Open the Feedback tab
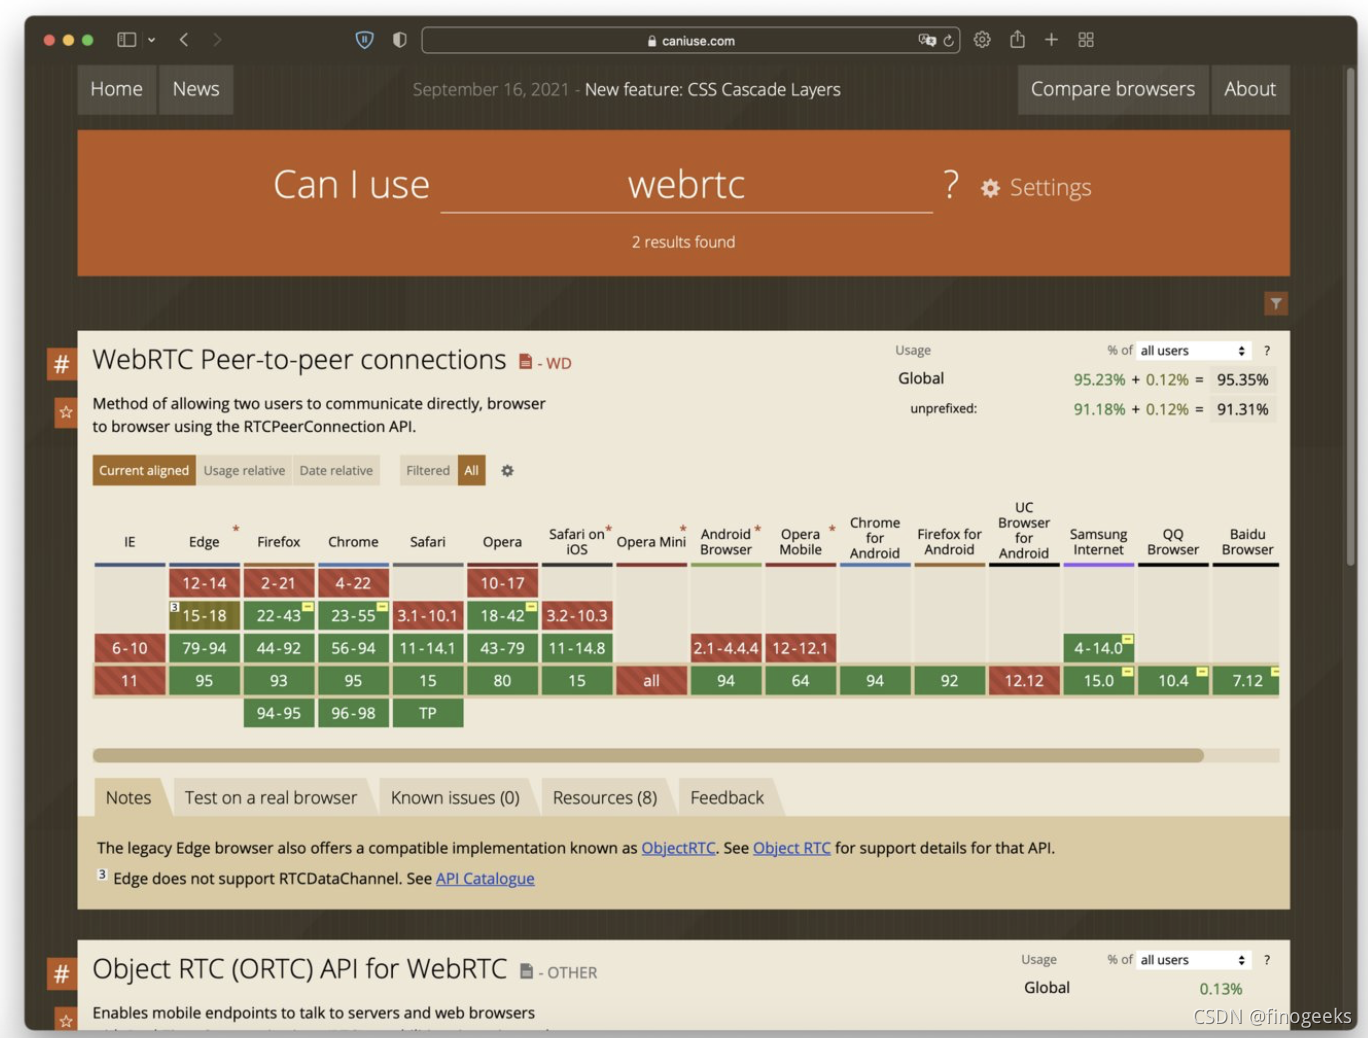The image size is (1368, 1038). point(727,798)
